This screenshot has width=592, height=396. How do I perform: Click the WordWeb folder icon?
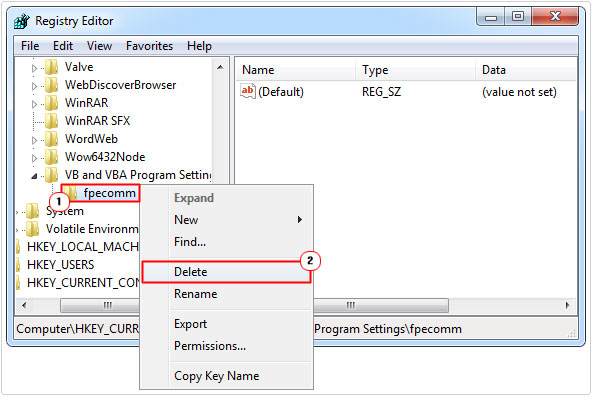pos(51,139)
